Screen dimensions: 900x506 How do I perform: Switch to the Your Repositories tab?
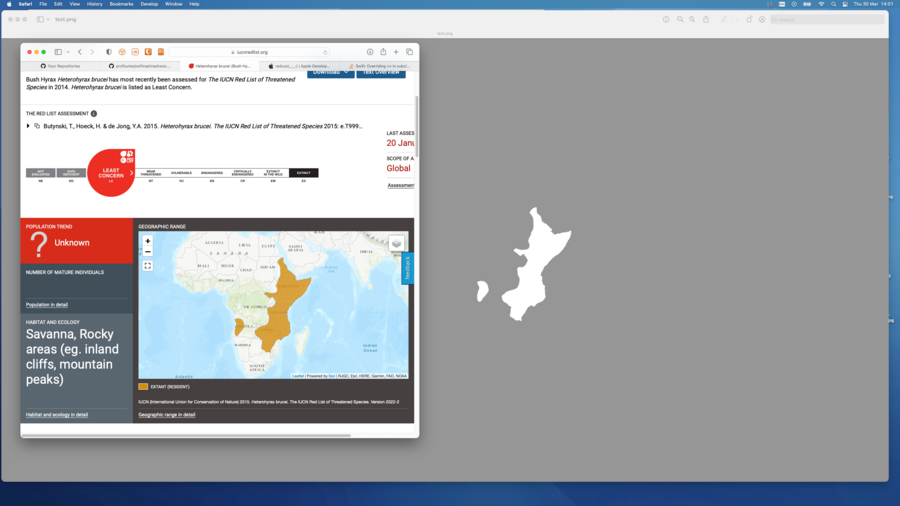pos(62,66)
